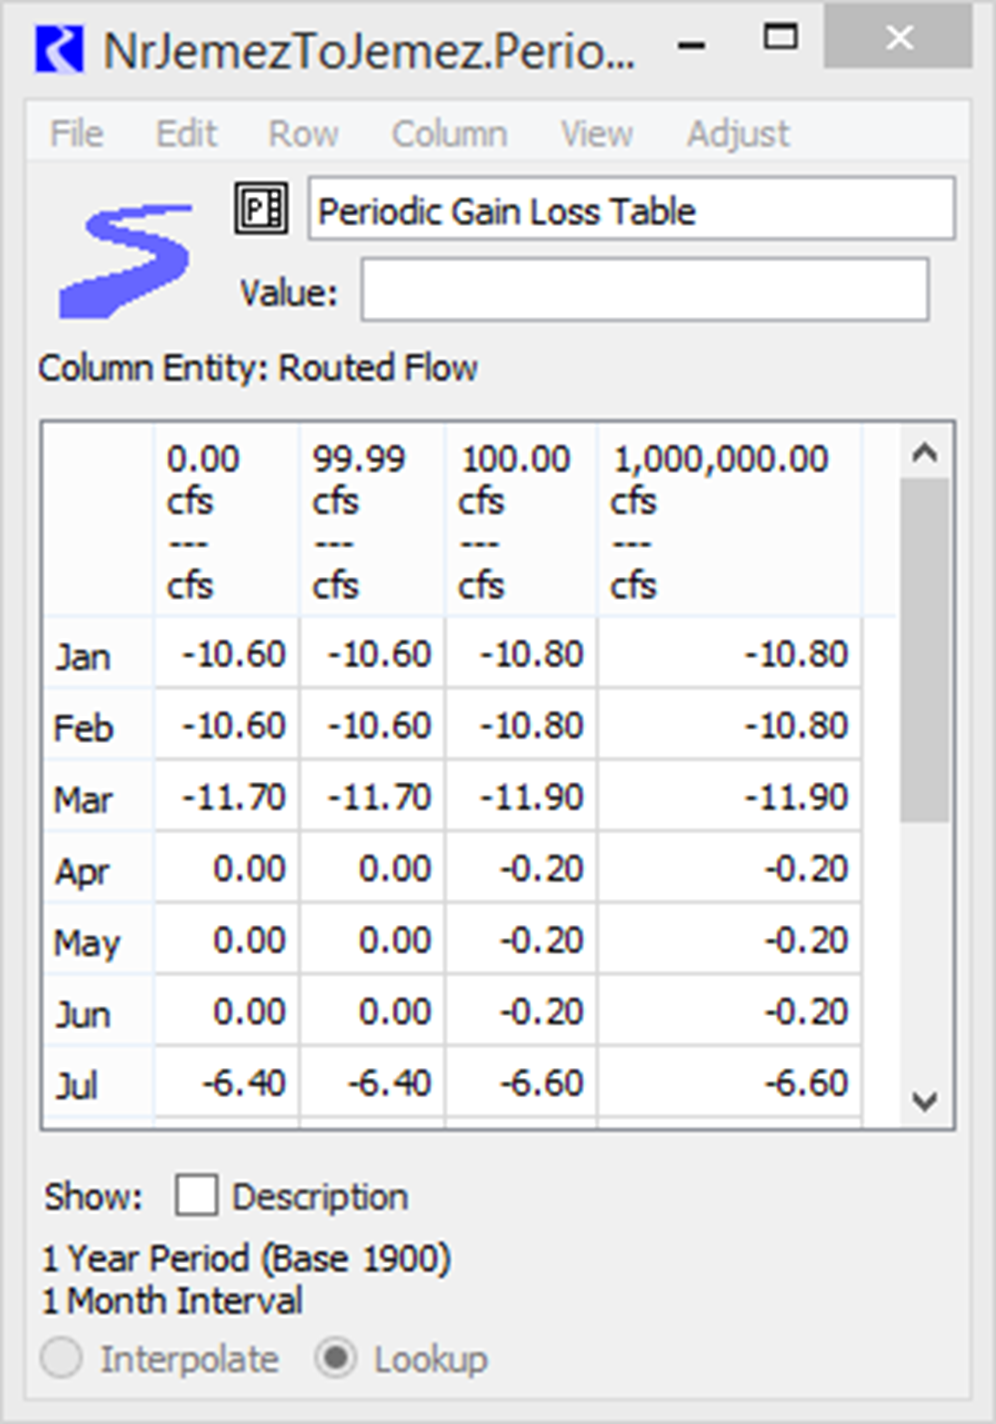Open the Column menu
This screenshot has width=996, height=1424.
449,134
